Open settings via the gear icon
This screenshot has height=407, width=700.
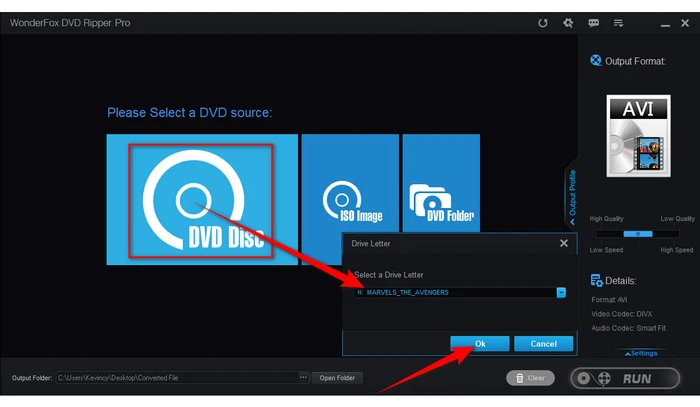tap(568, 23)
